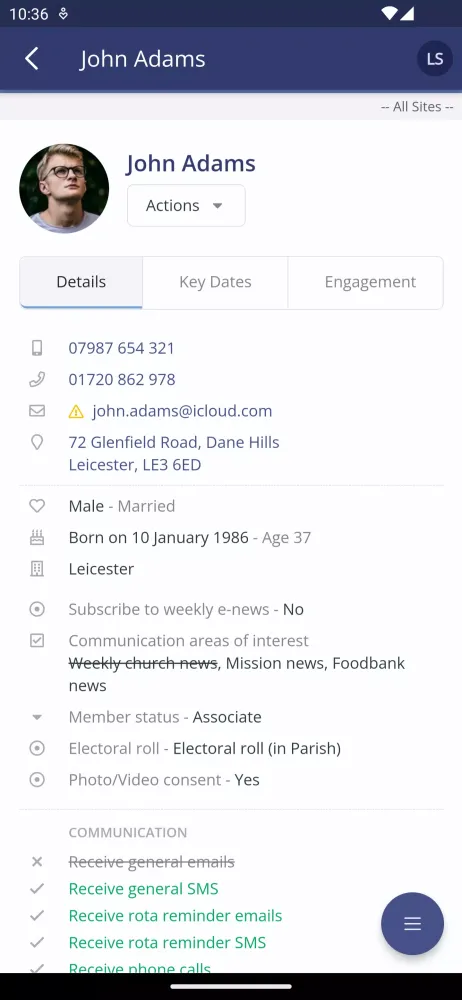Expand the Member status arrow
462x1000 pixels.
37,717
